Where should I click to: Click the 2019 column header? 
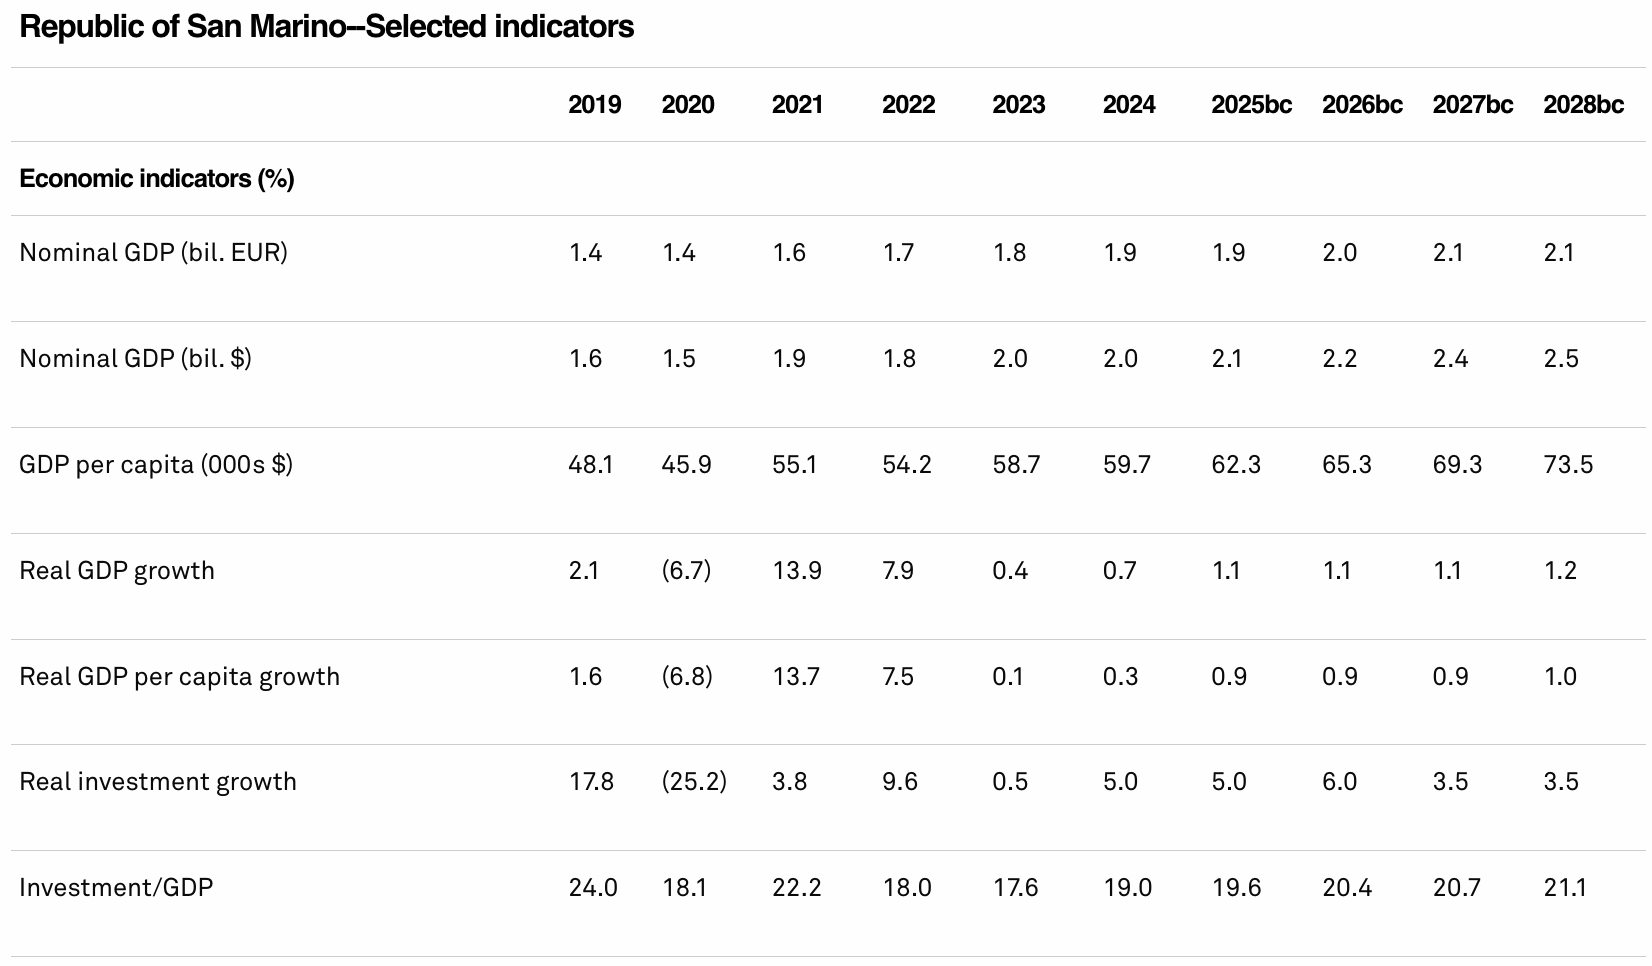[x=594, y=105]
